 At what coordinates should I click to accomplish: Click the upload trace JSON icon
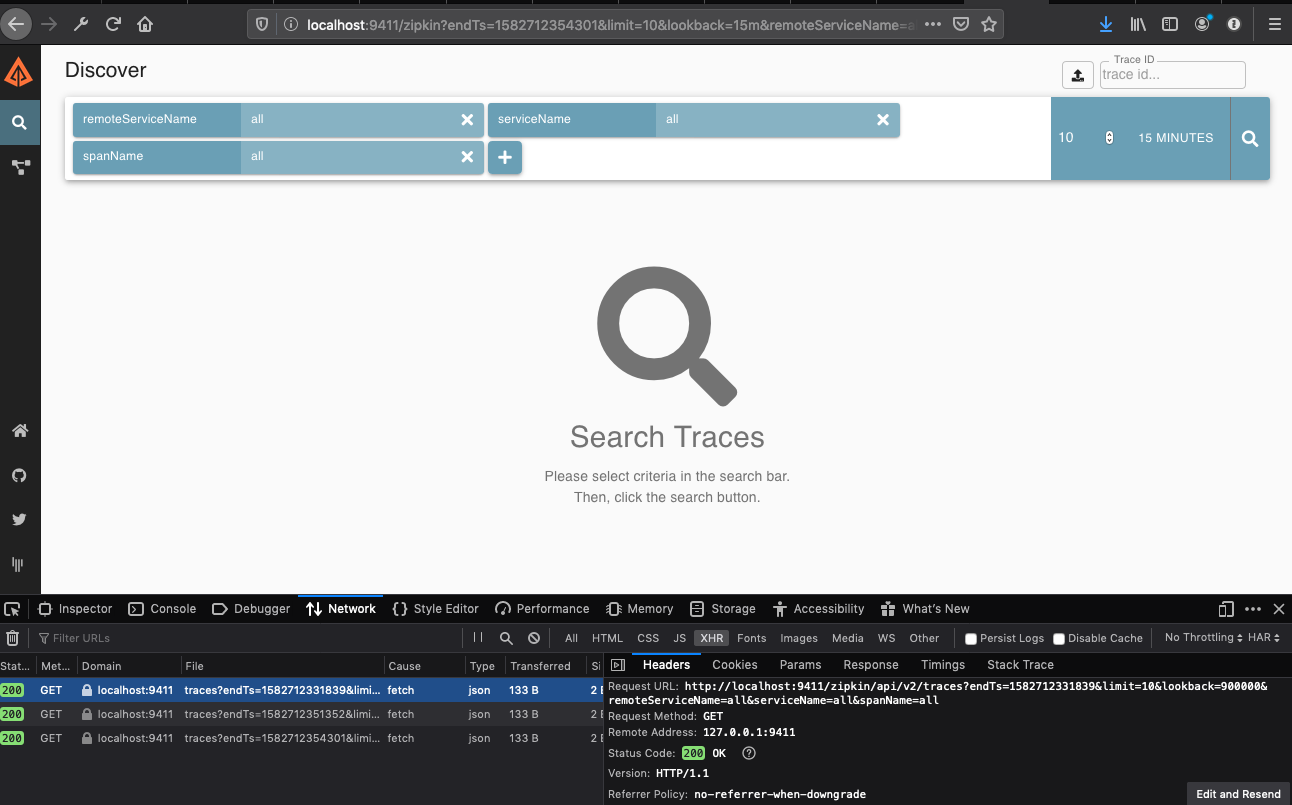(x=1077, y=75)
